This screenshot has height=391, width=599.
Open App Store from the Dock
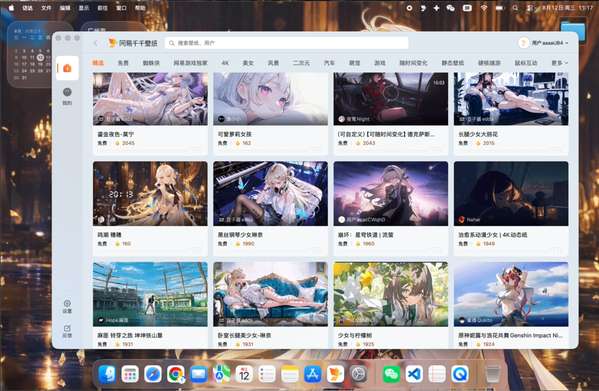click(313, 374)
